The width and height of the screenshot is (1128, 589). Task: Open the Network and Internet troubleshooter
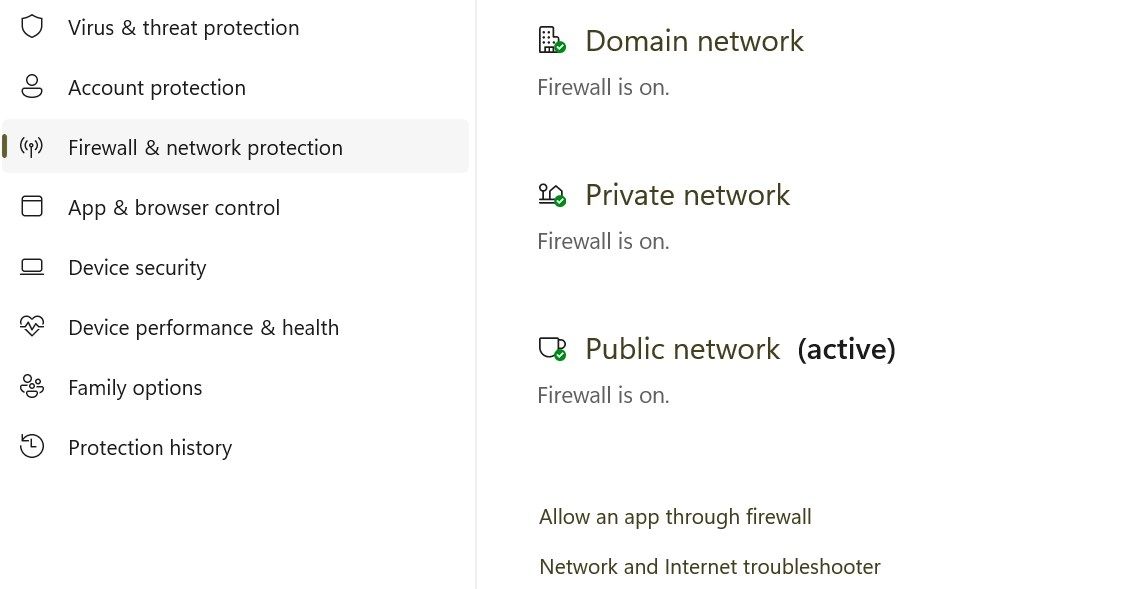pyautogui.click(x=709, y=566)
